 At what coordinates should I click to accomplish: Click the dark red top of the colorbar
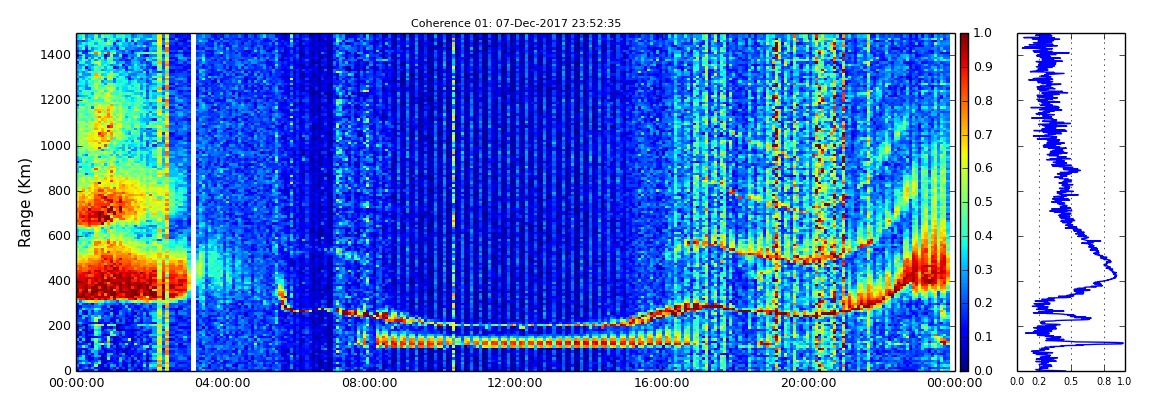[964, 40]
